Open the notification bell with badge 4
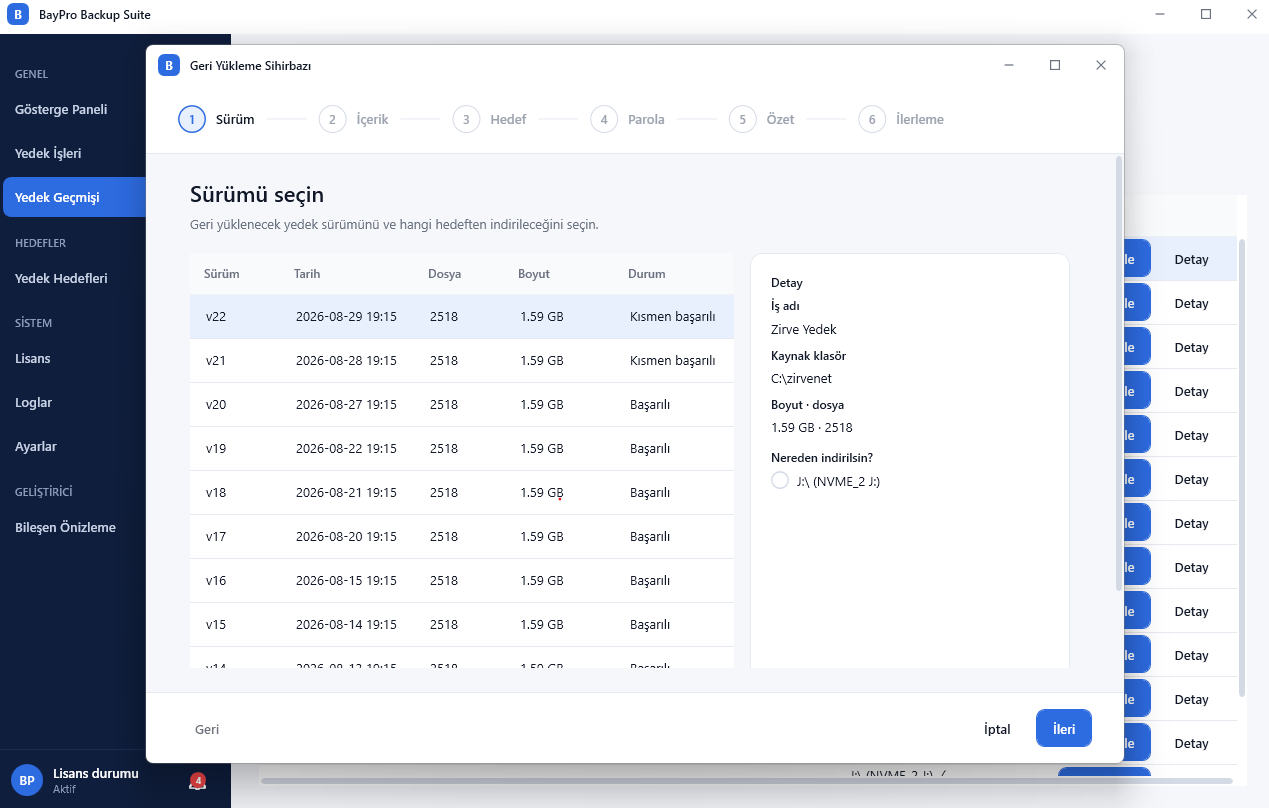The height and width of the screenshot is (808, 1269). tap(197, 781)
